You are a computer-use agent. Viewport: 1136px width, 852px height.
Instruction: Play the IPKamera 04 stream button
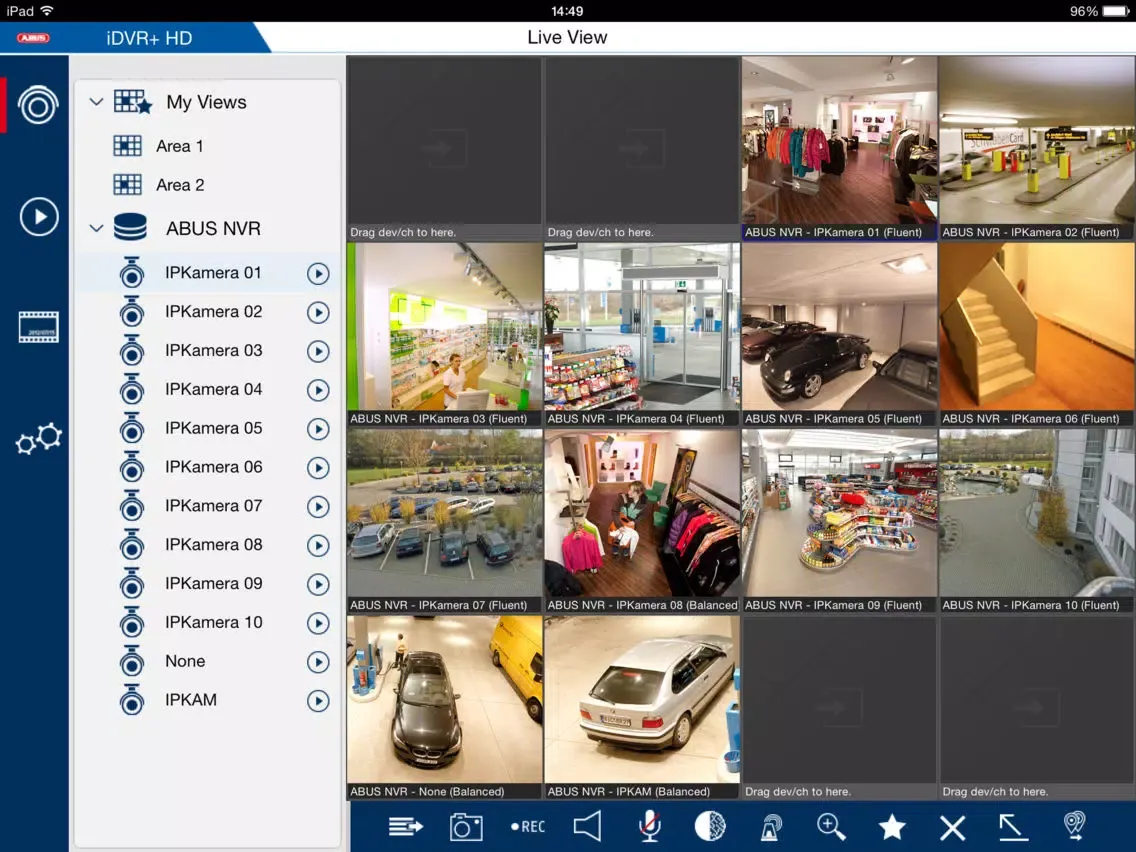(318, 390)
